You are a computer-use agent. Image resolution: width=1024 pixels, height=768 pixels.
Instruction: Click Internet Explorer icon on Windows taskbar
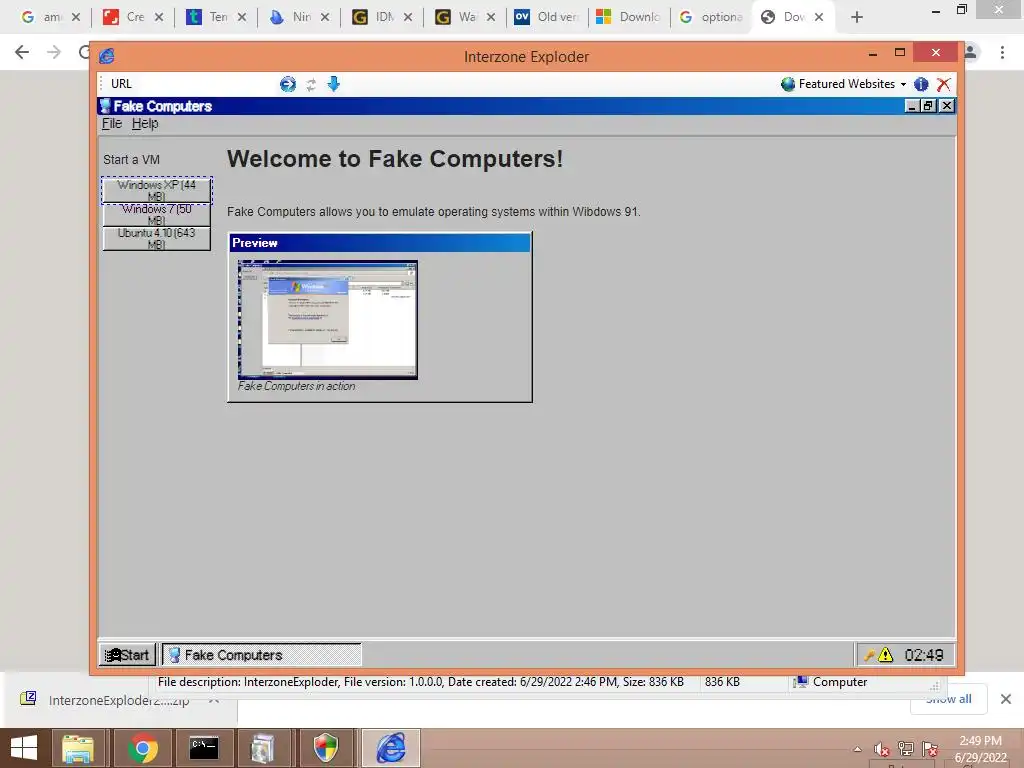[391, 748]
